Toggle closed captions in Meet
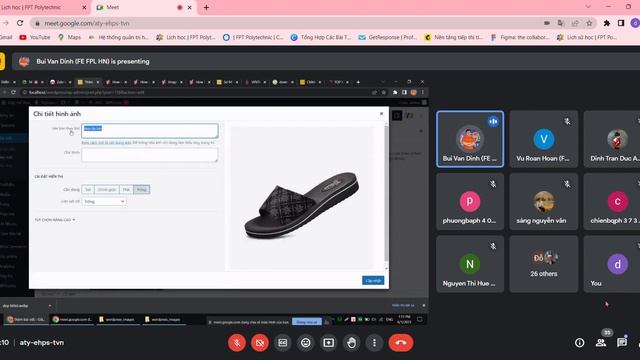Screen dimensions: 640x360 (282, 343)
